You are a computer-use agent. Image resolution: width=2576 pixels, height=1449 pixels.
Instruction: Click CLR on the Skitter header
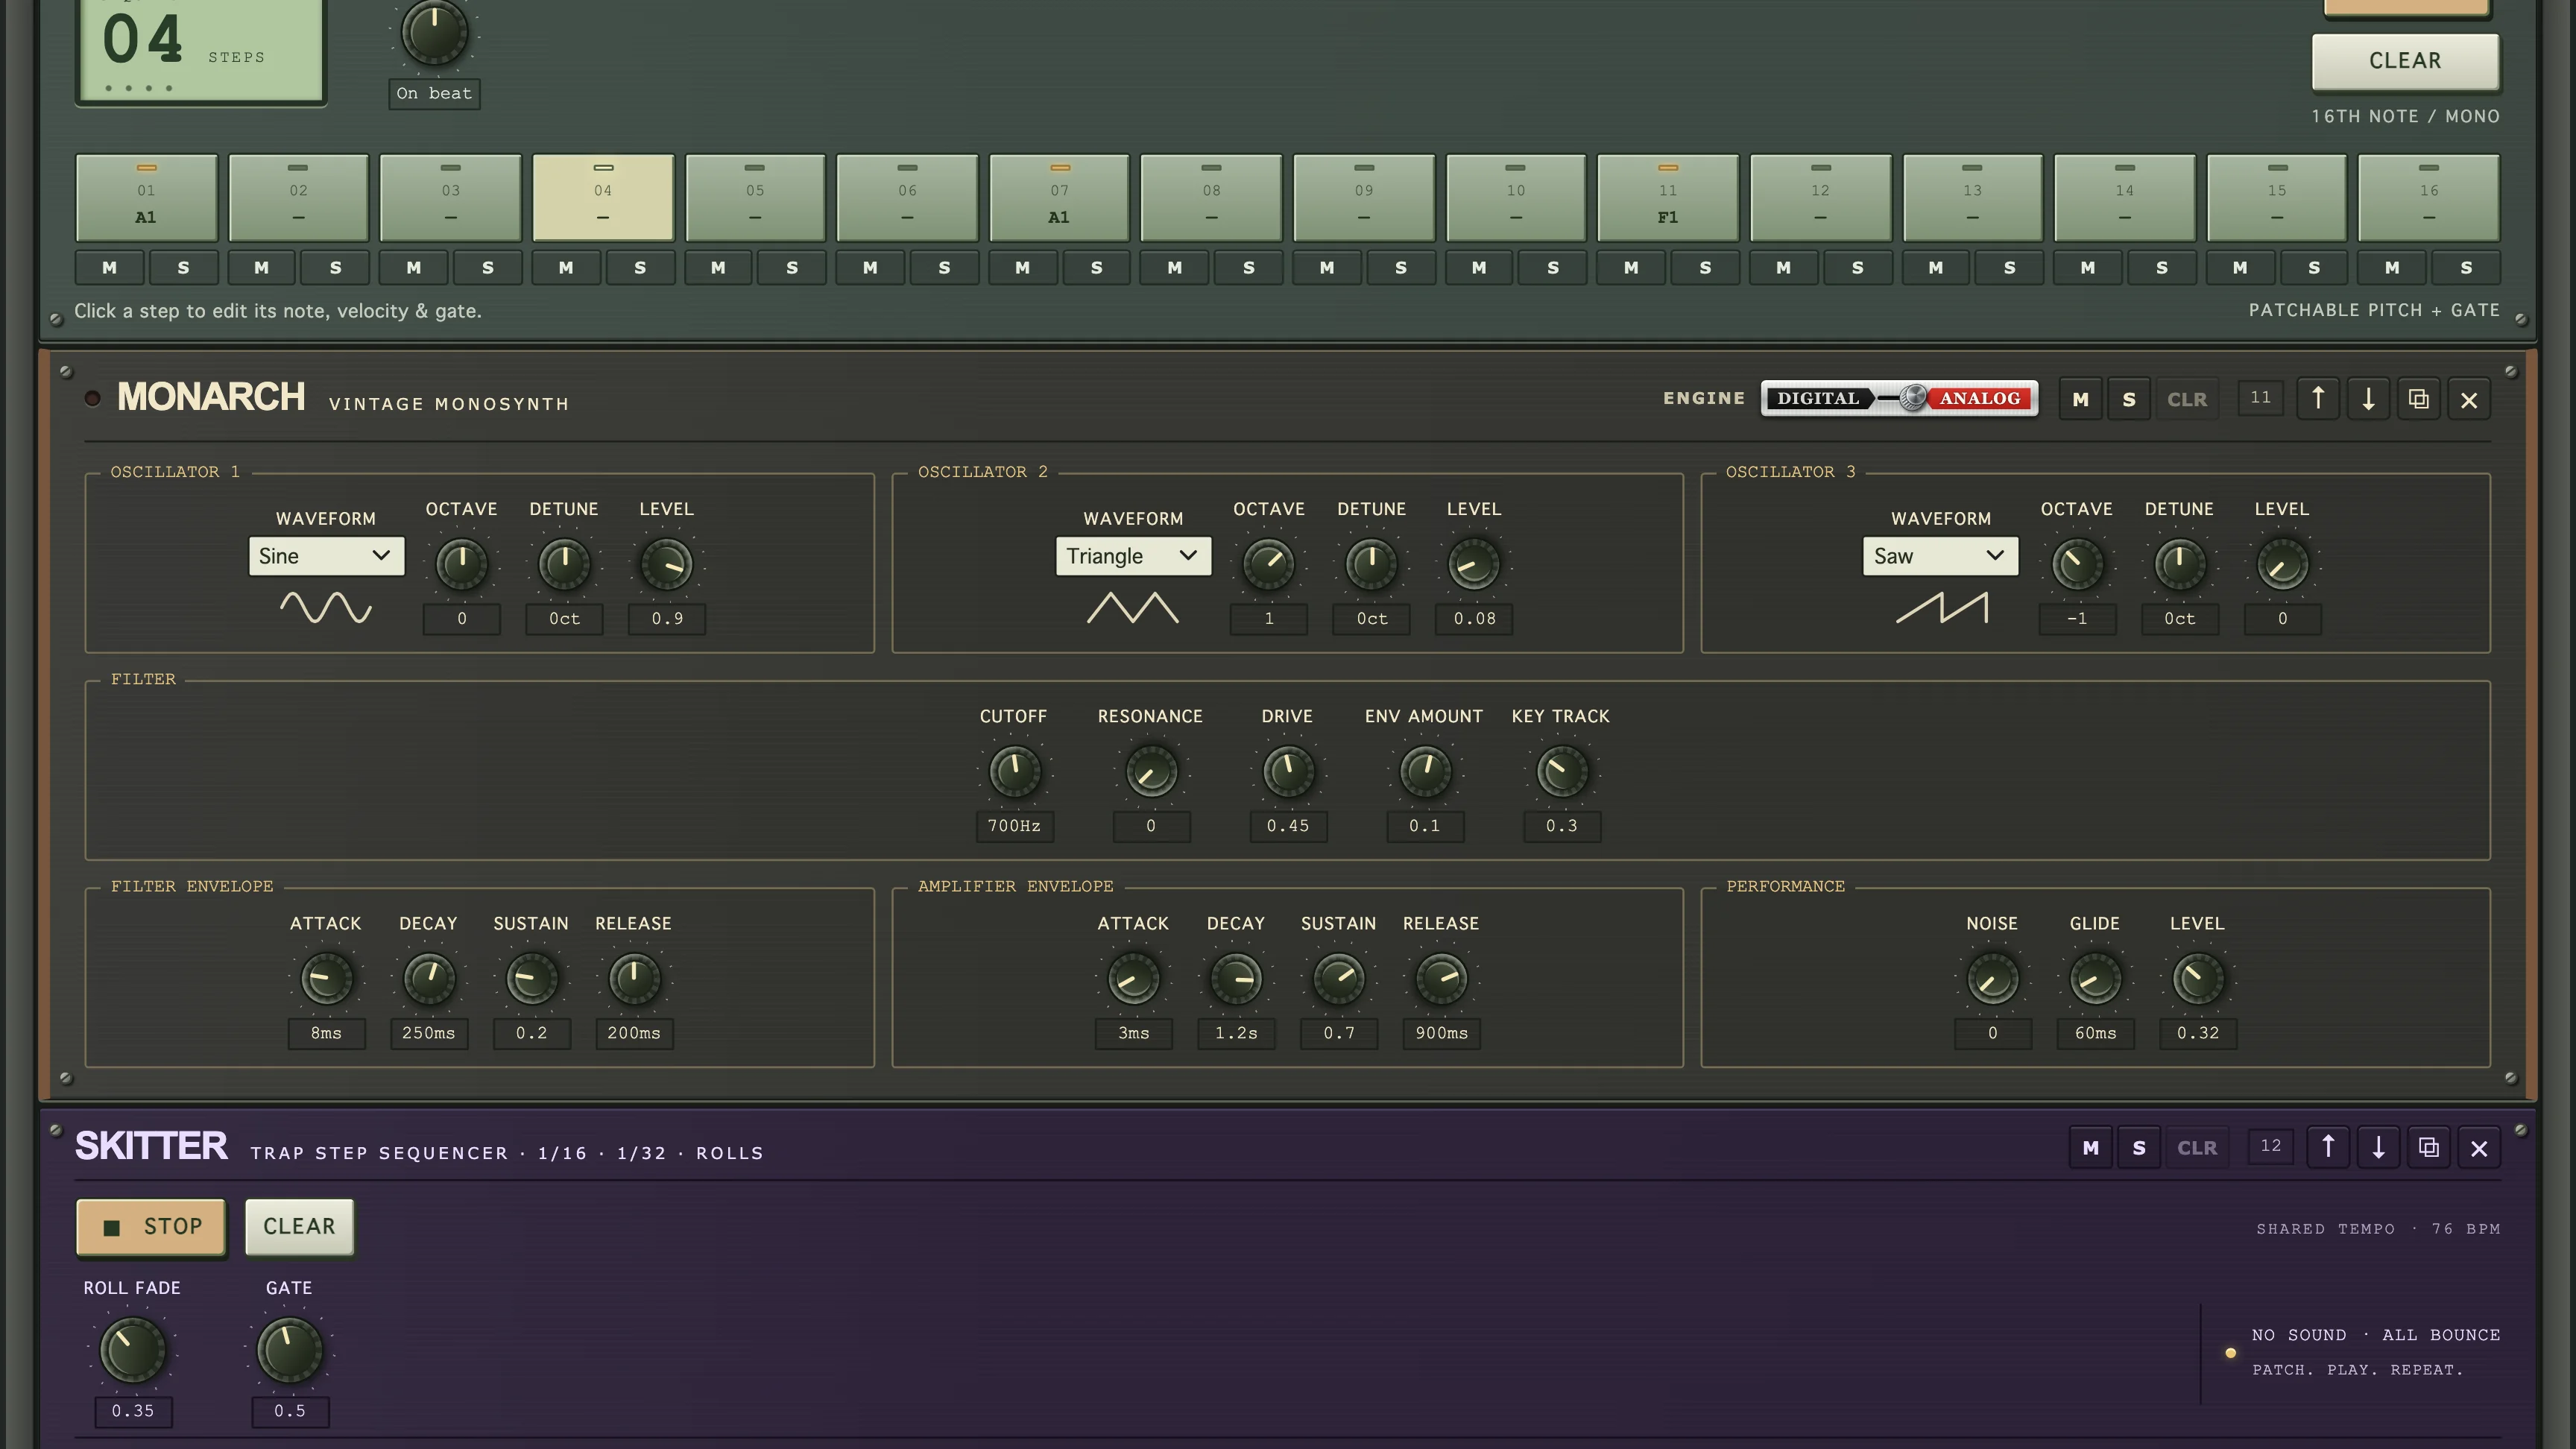coord(2197,1147)
